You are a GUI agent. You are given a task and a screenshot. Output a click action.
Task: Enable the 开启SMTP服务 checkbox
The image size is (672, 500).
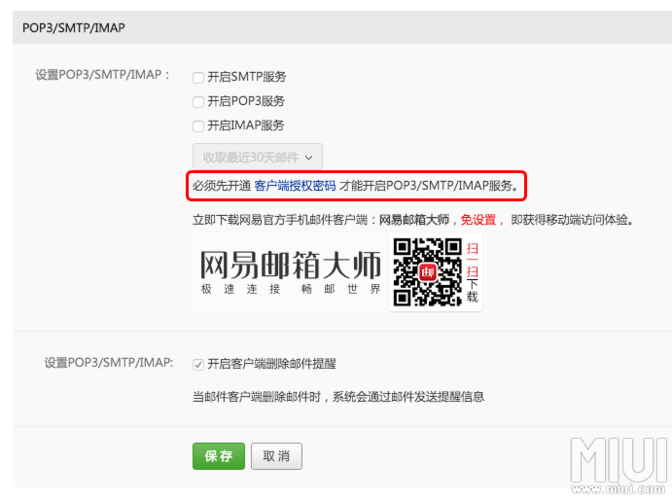coord(198,77)
